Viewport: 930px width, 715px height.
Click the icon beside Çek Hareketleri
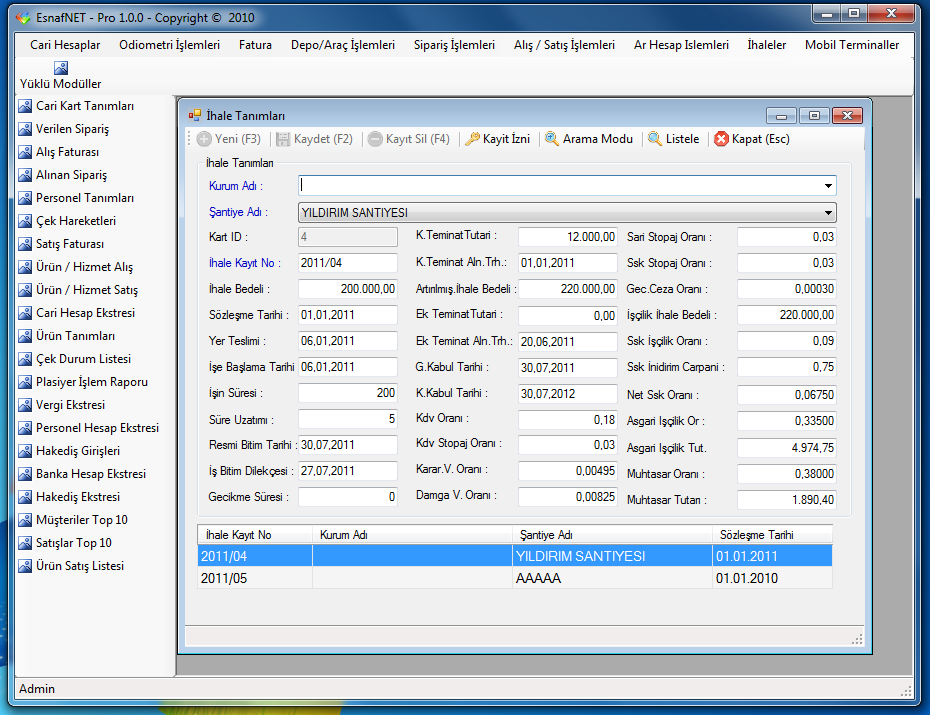25,221
